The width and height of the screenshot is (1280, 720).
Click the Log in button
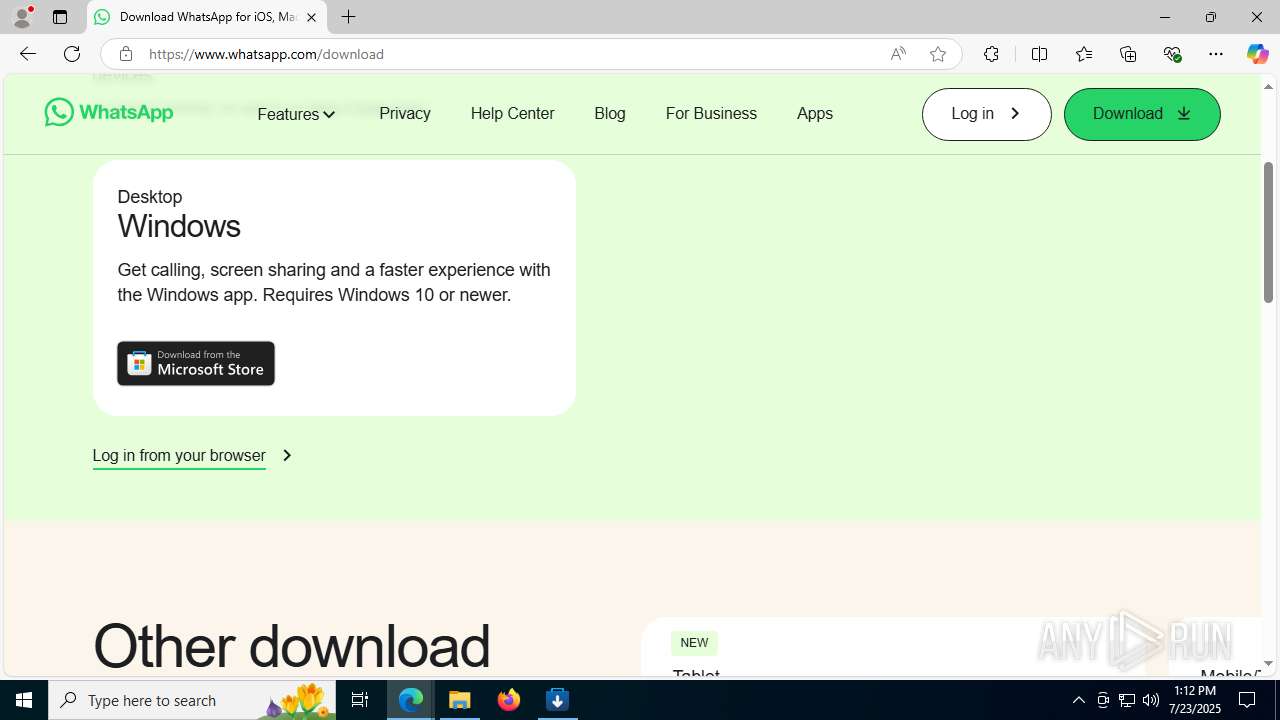pos(986,114)
